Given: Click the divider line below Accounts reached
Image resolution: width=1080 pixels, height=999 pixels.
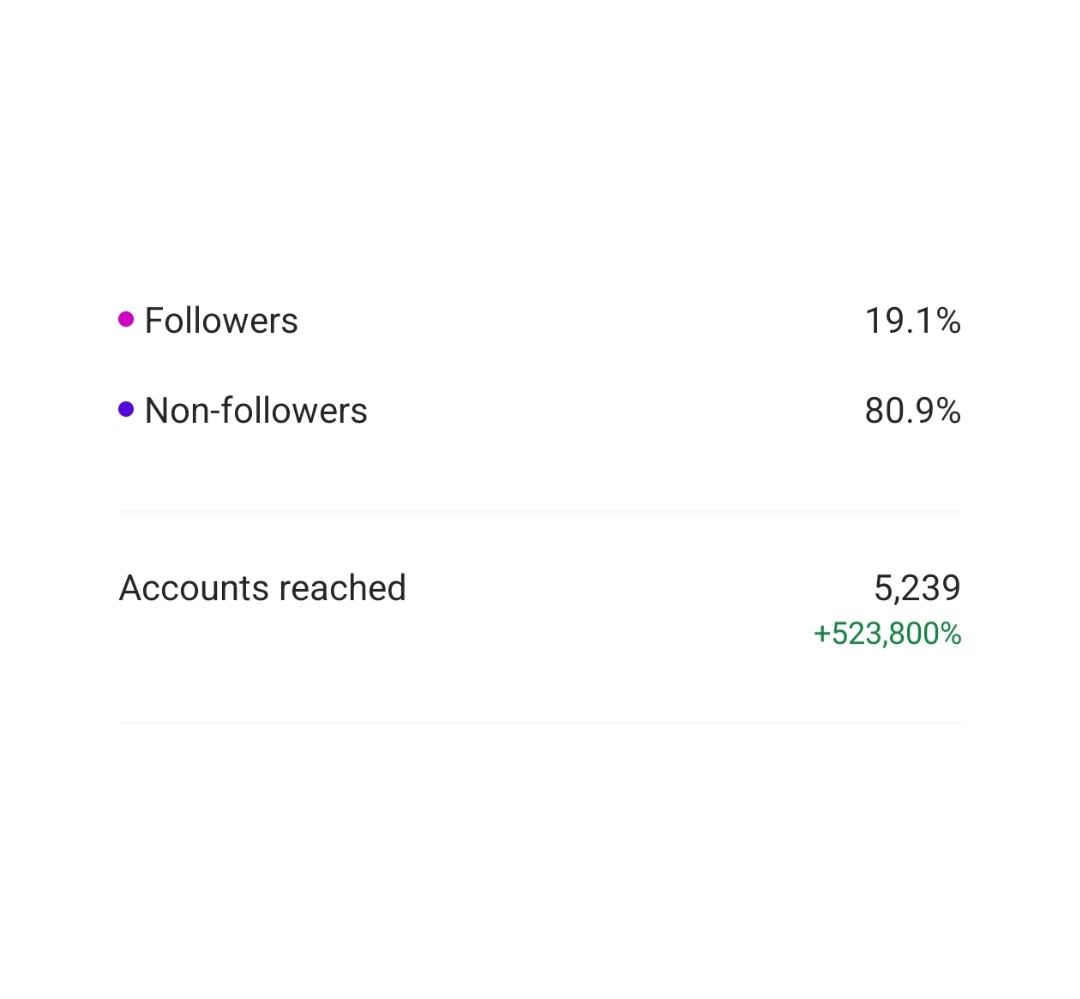Looking at the screenshot, I should click(x=540, y=722).
